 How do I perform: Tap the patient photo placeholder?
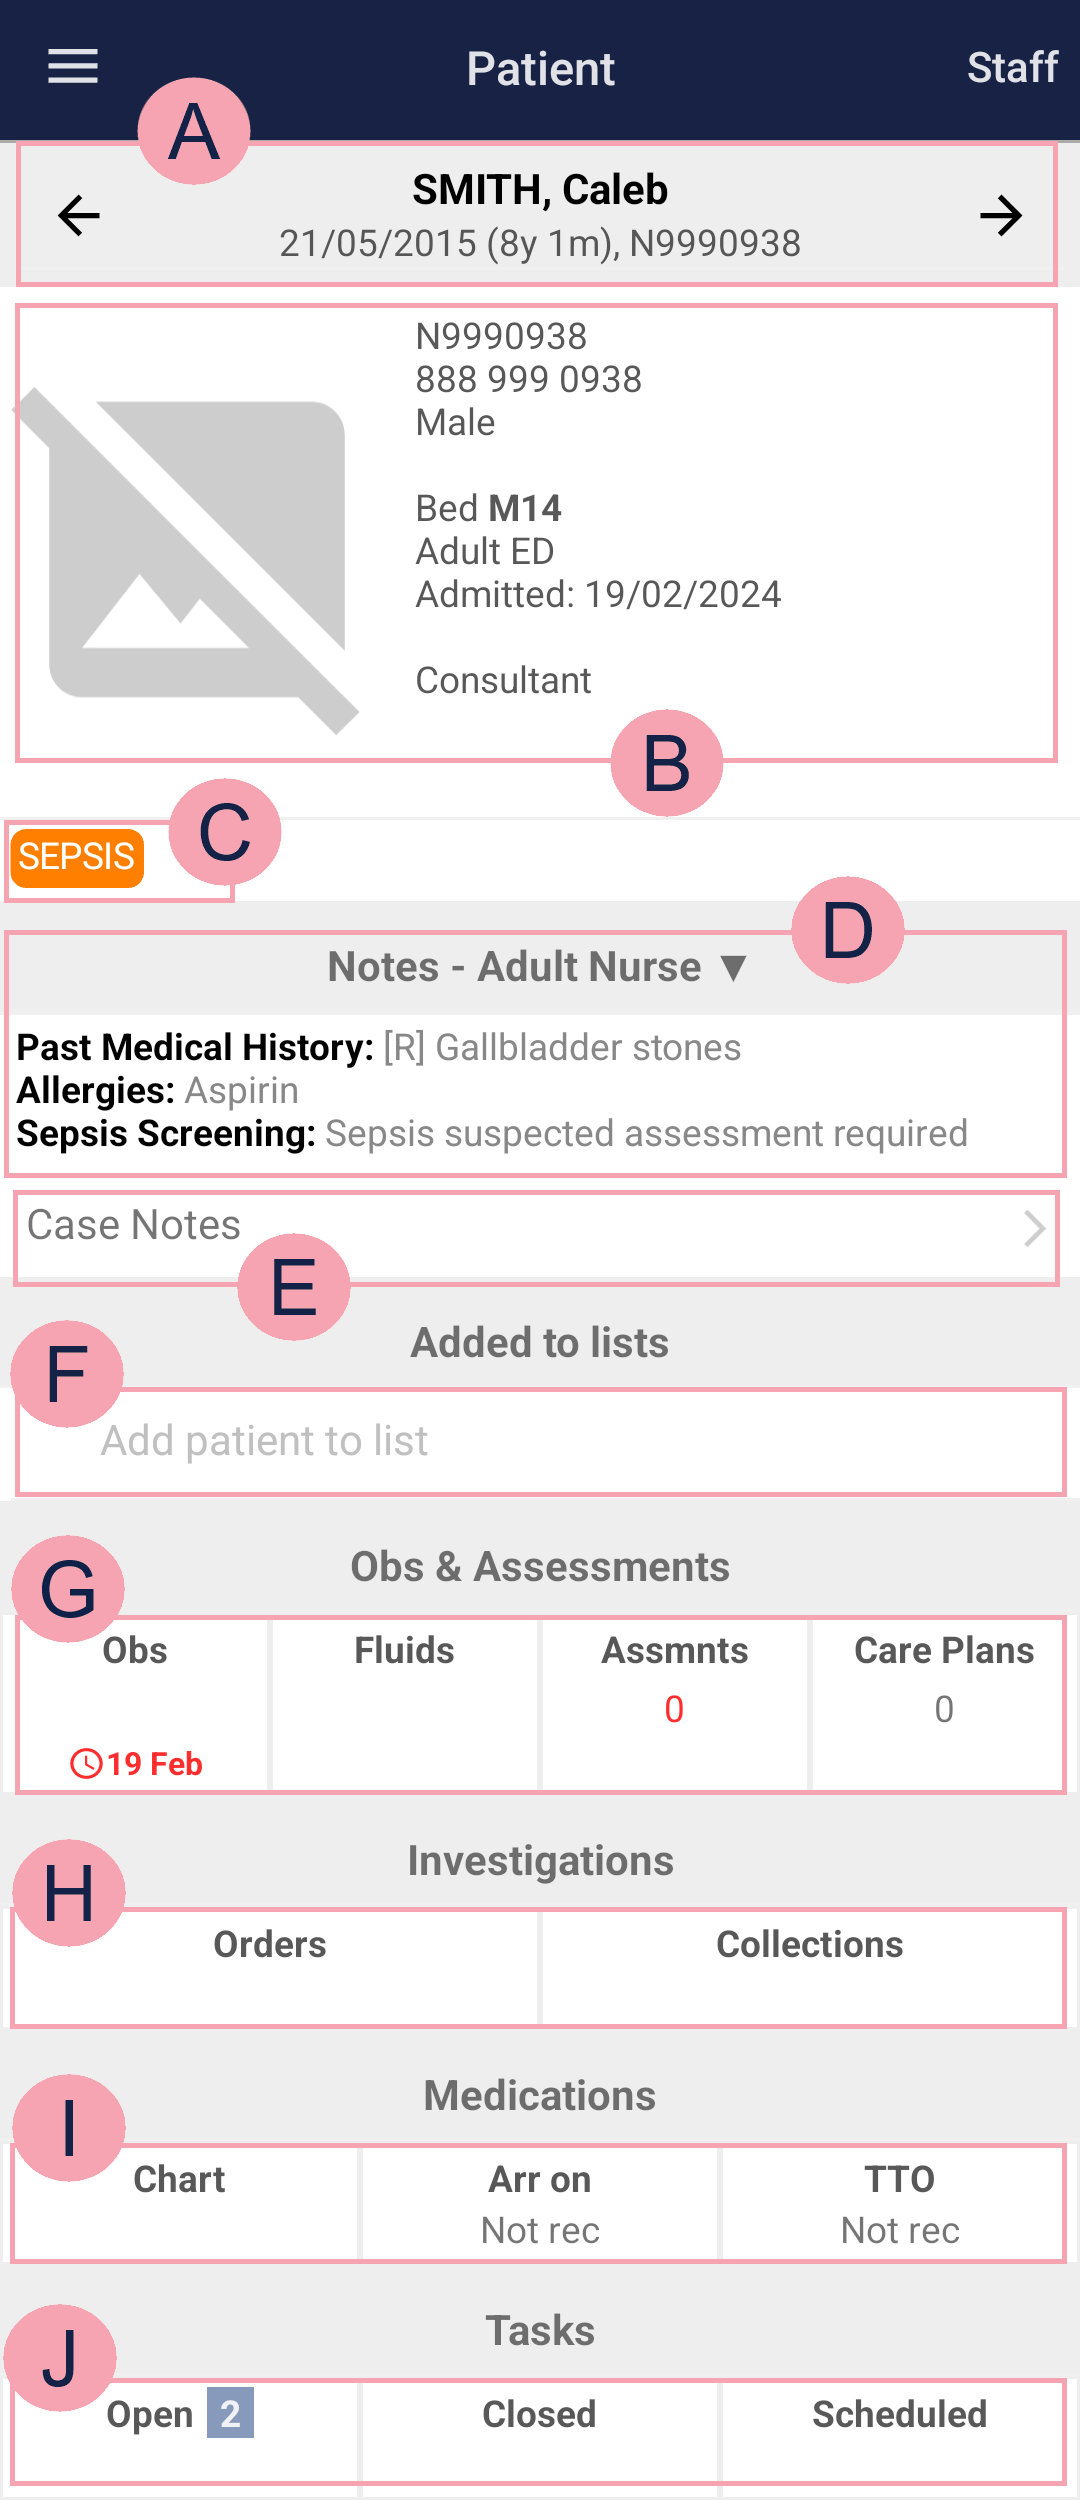point(192,560)
